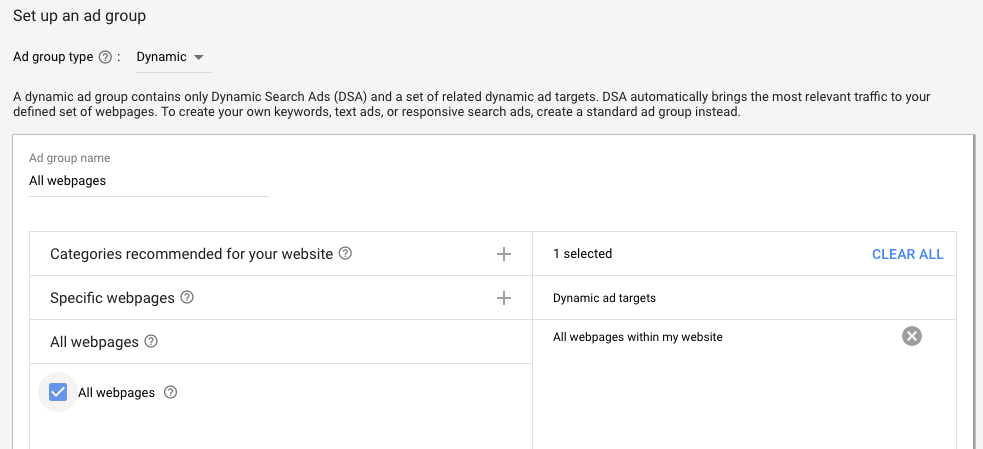Uncheck the All webpages checkbox

coord(58,393)
